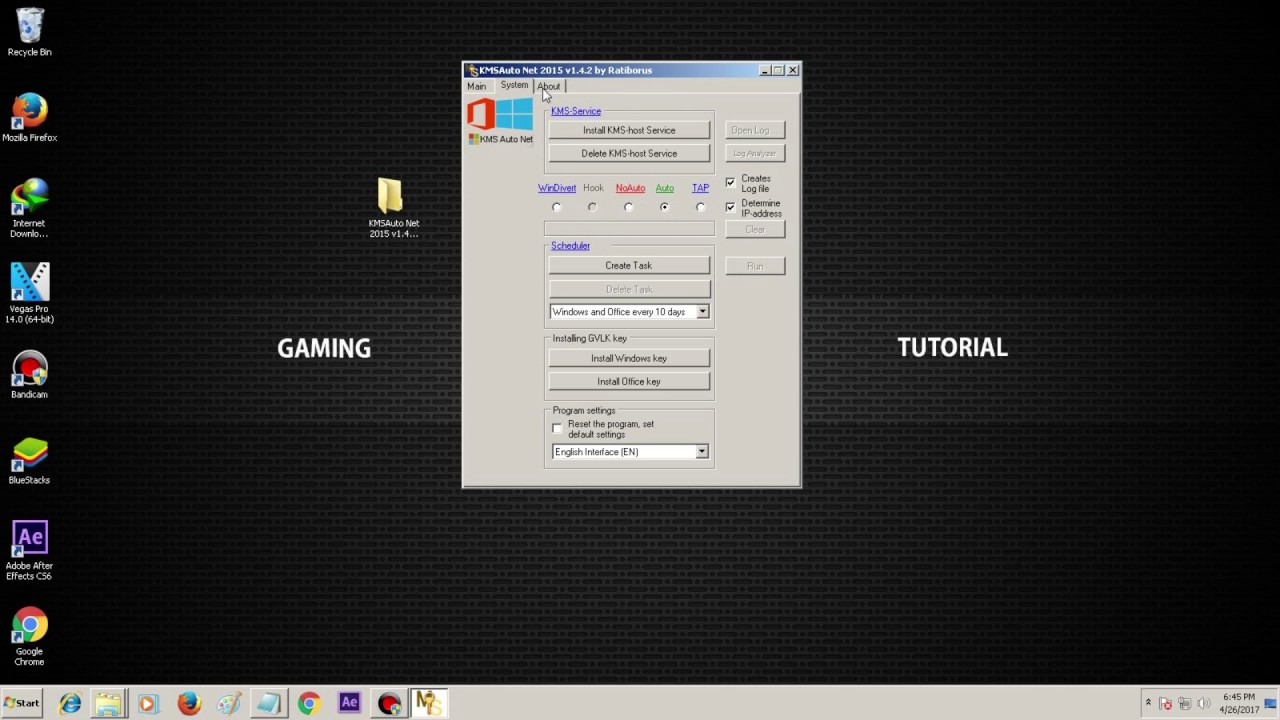Image resolution: width=1280 pixels, height=720 pixels.
Task: Click Install KMS-host Service button
Action: pos(629,130)
